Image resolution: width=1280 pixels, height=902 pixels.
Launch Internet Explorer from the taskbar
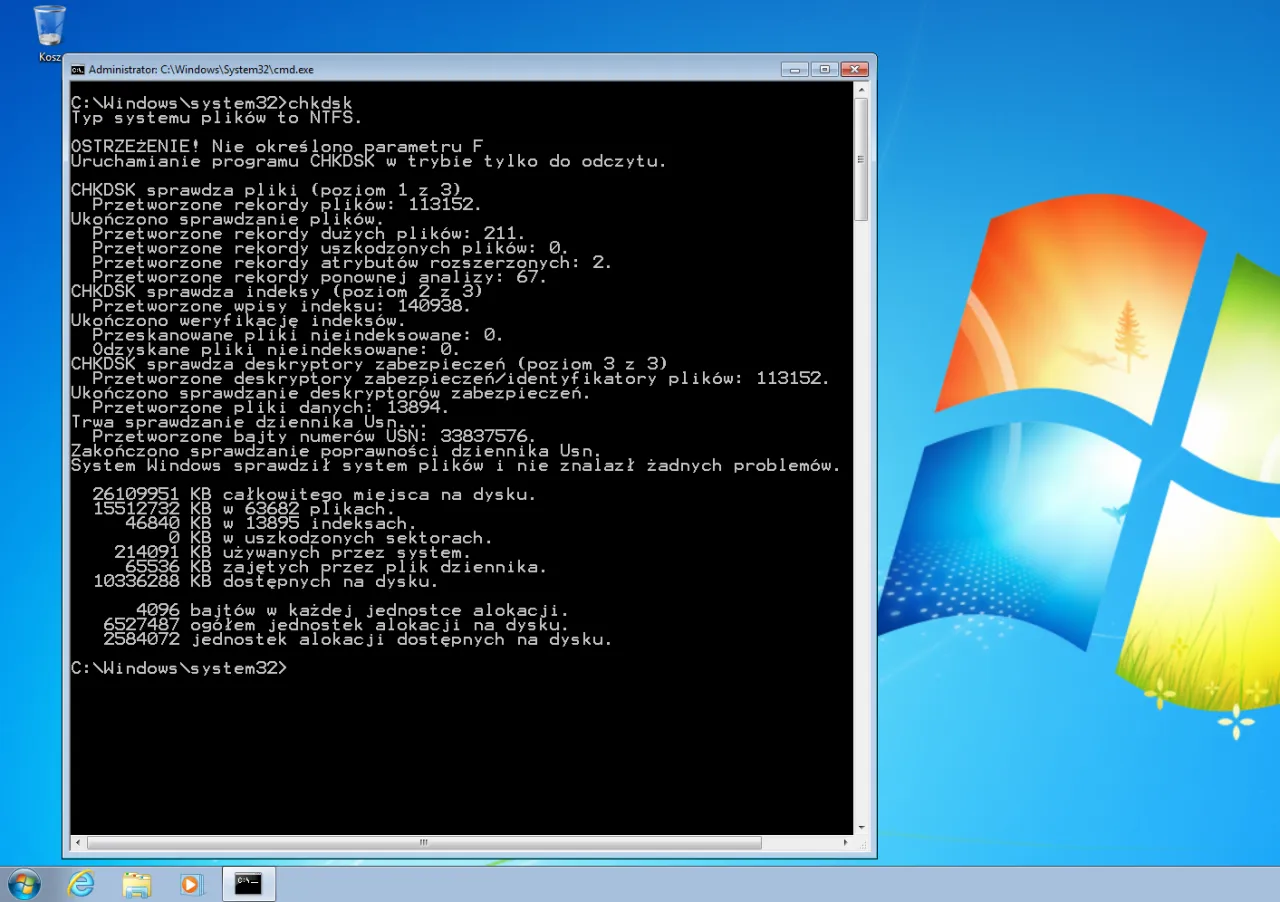pos(81,884)
